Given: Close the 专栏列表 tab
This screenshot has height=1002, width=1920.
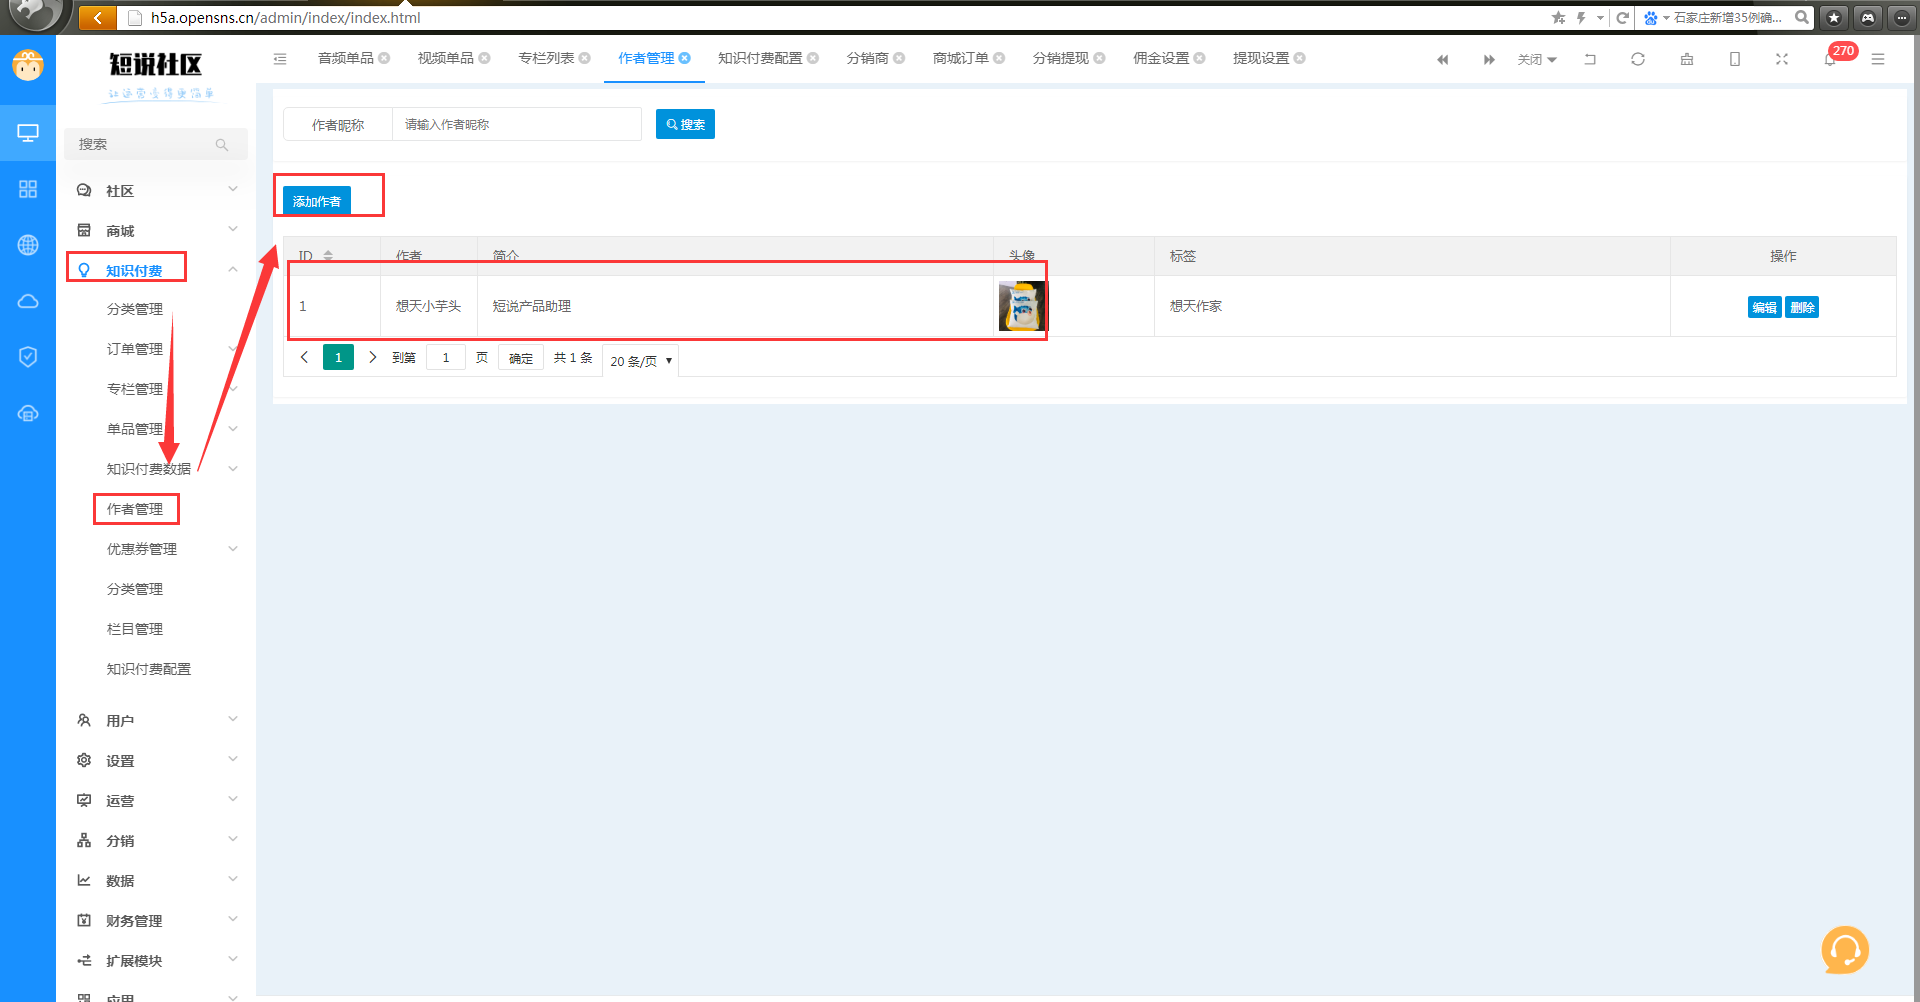Looking at the screenshot, I should (585, 58).
